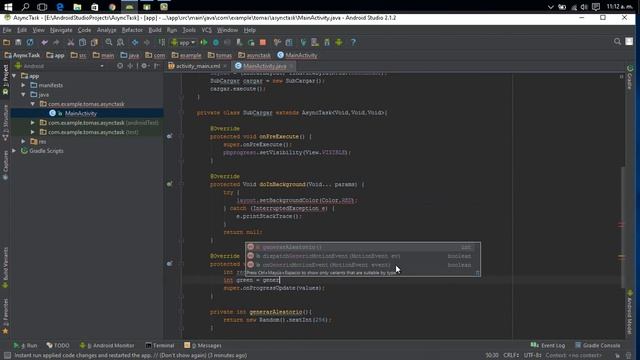Viewport: 640px width, 360px height.
Task: Toggle the Android Model side tab
Action: coord(630,312)
